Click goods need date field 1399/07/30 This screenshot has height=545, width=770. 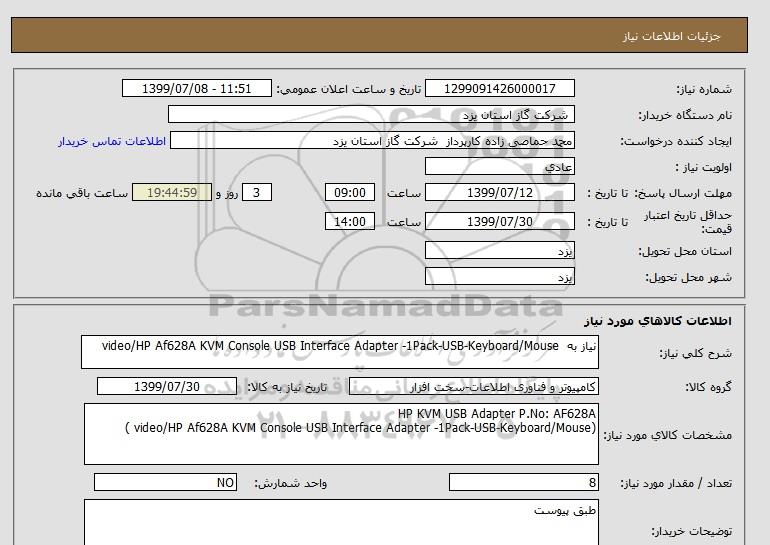(x=167, y=386)
